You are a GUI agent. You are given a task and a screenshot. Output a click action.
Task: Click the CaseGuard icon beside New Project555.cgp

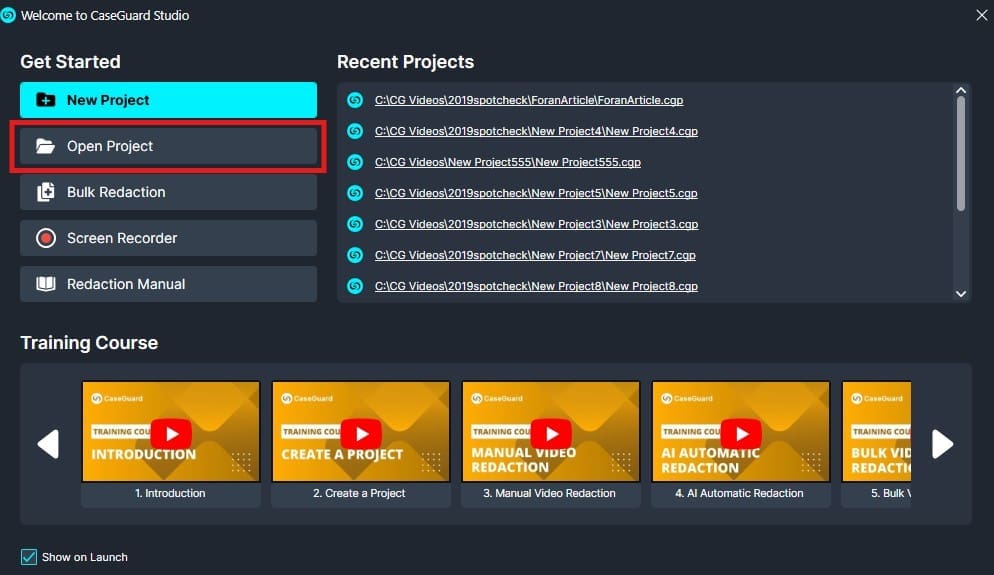tap(354, 162)
